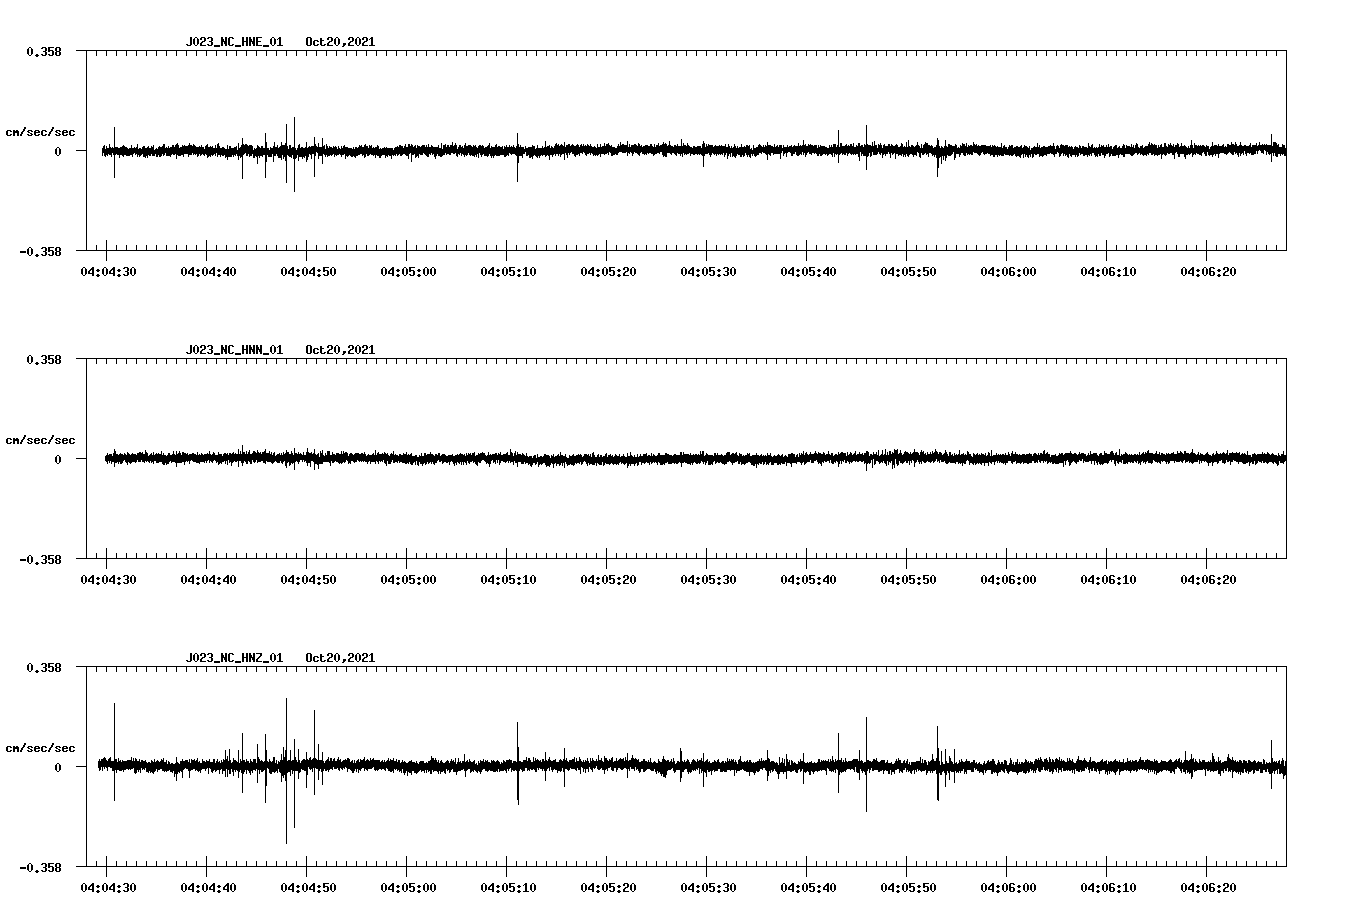Pick 04:04:50 time label under HNN plot

point(308,580)
